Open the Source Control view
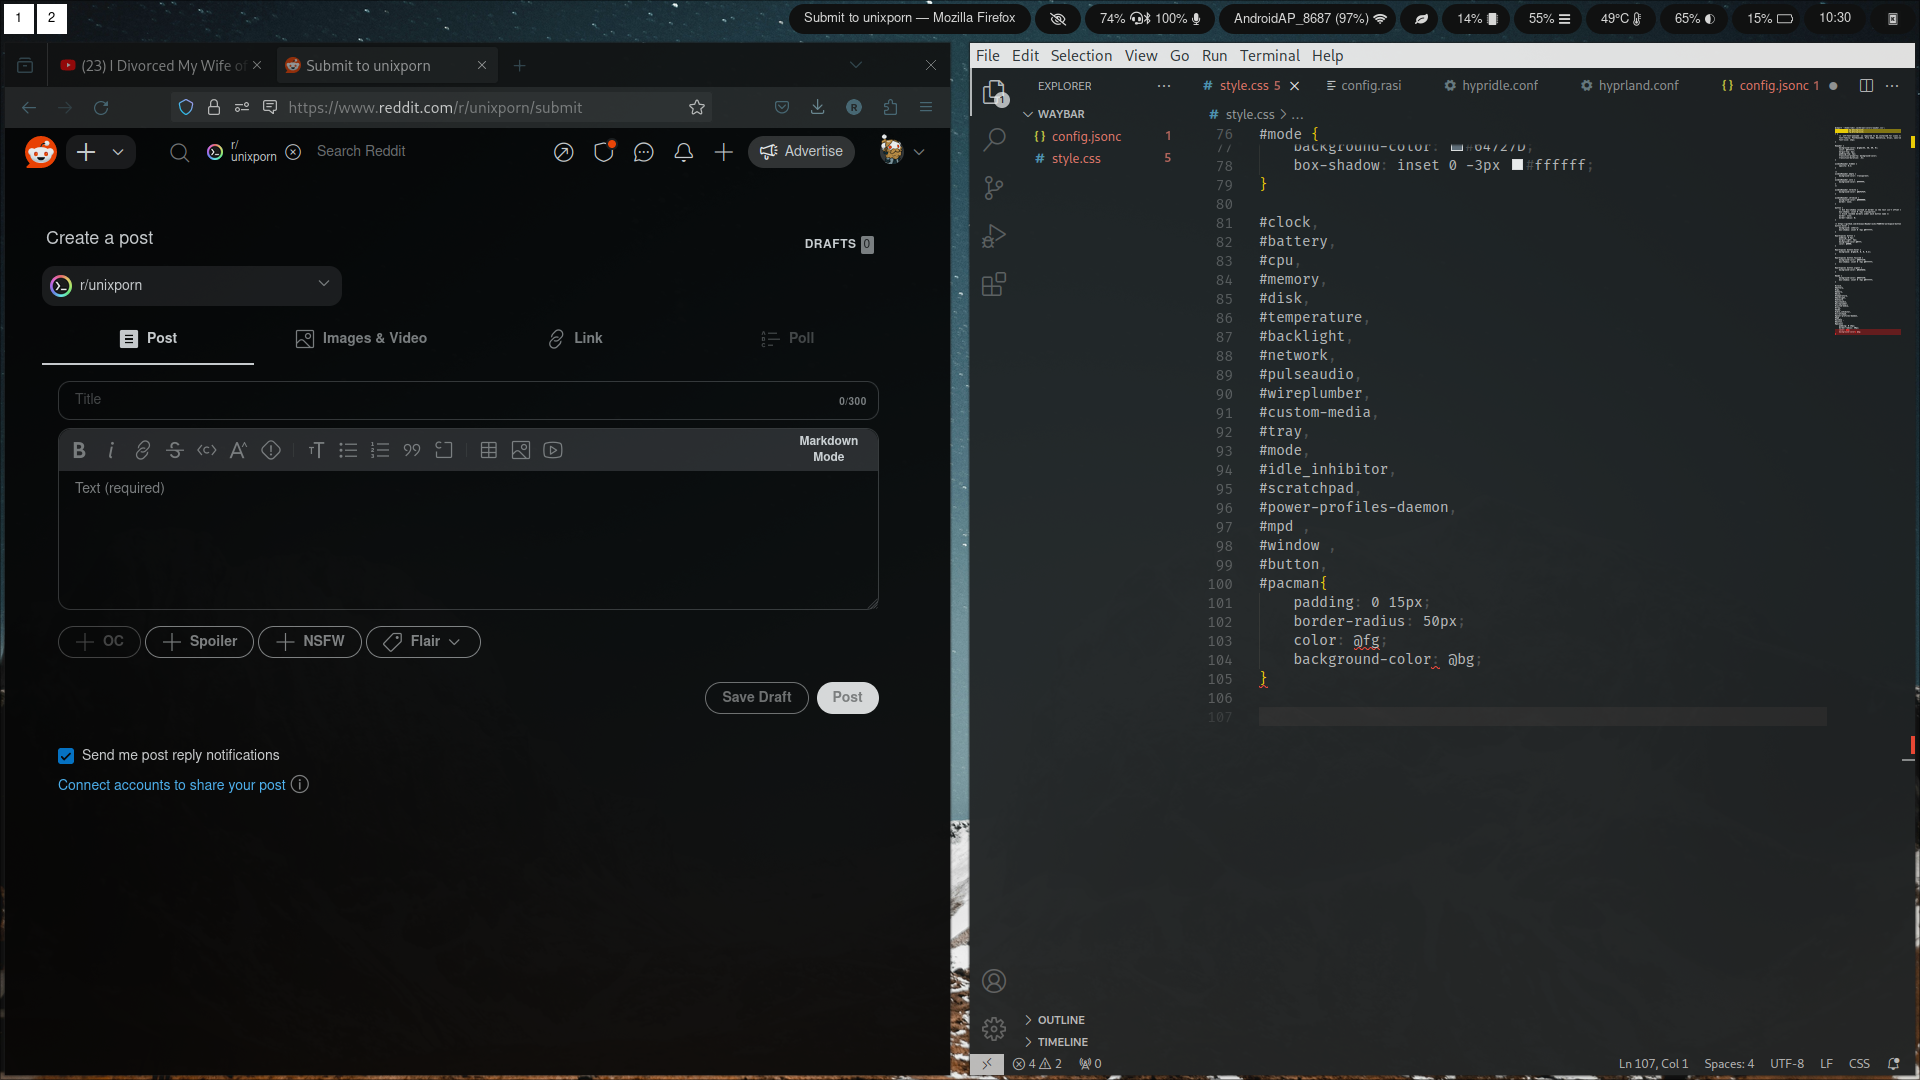The height and width of the screenshot is (1080, 1920). click(x=994, y=188)
